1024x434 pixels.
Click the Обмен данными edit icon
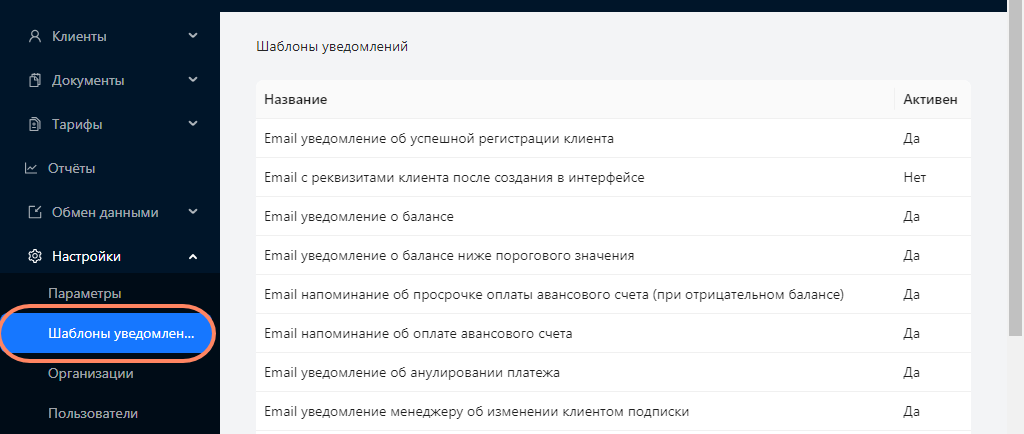[35, 213]
